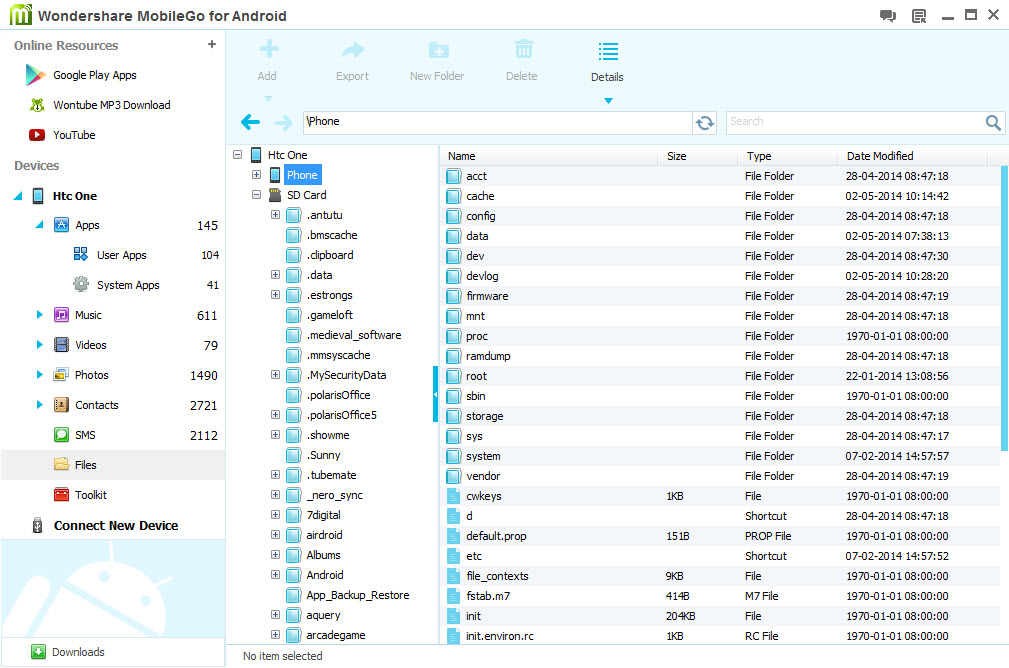Select Phone in the folder tree
Screen dimensions: 1009x668
tap(302, 174)
